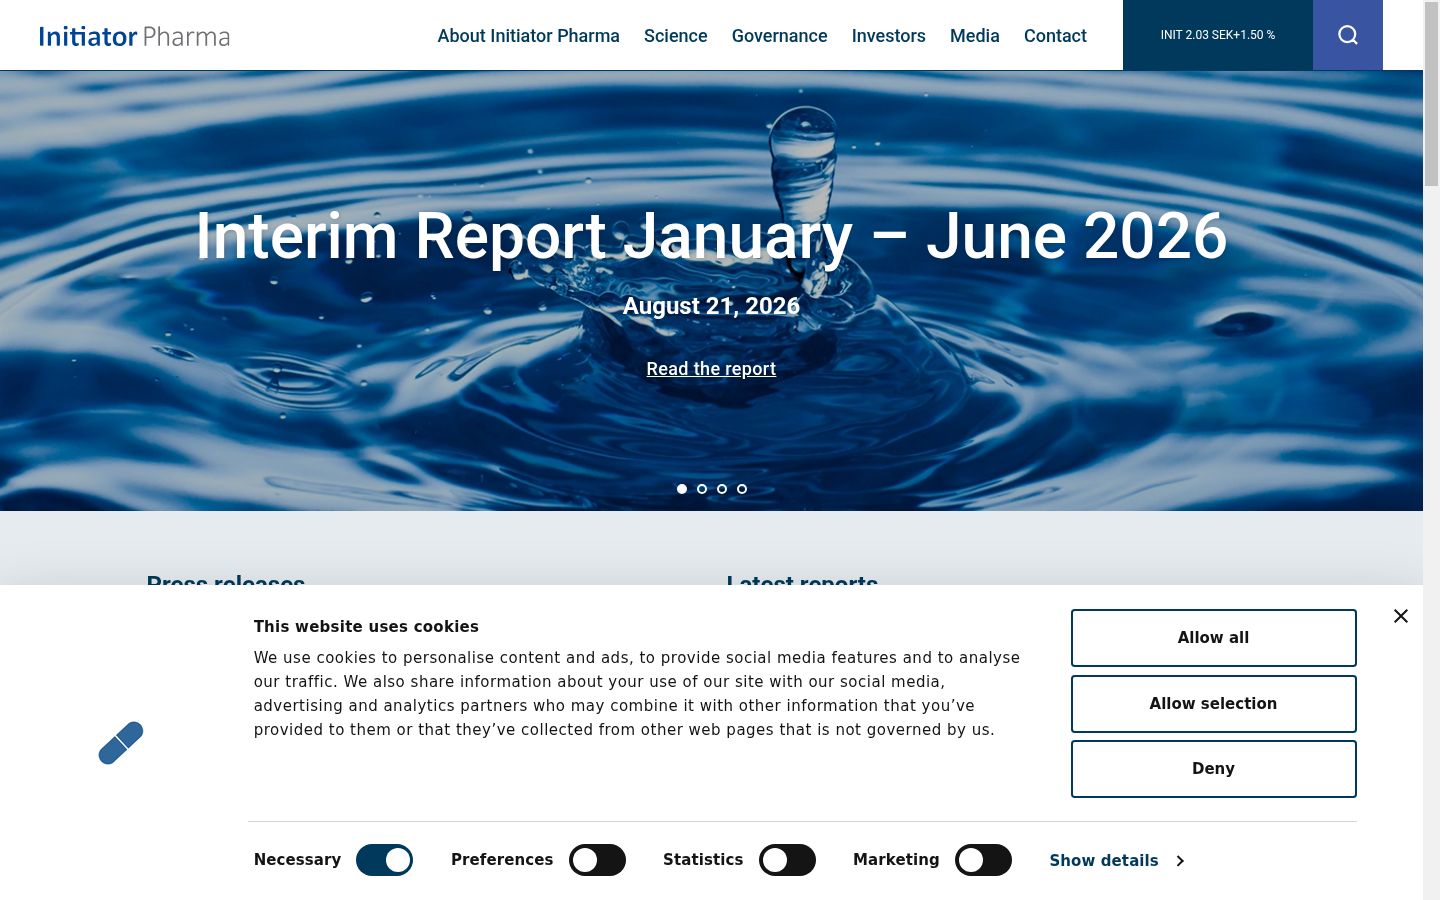The image size is (1440, 900).
Task: Select the third carousel slide dot
Action: (722, 489)
